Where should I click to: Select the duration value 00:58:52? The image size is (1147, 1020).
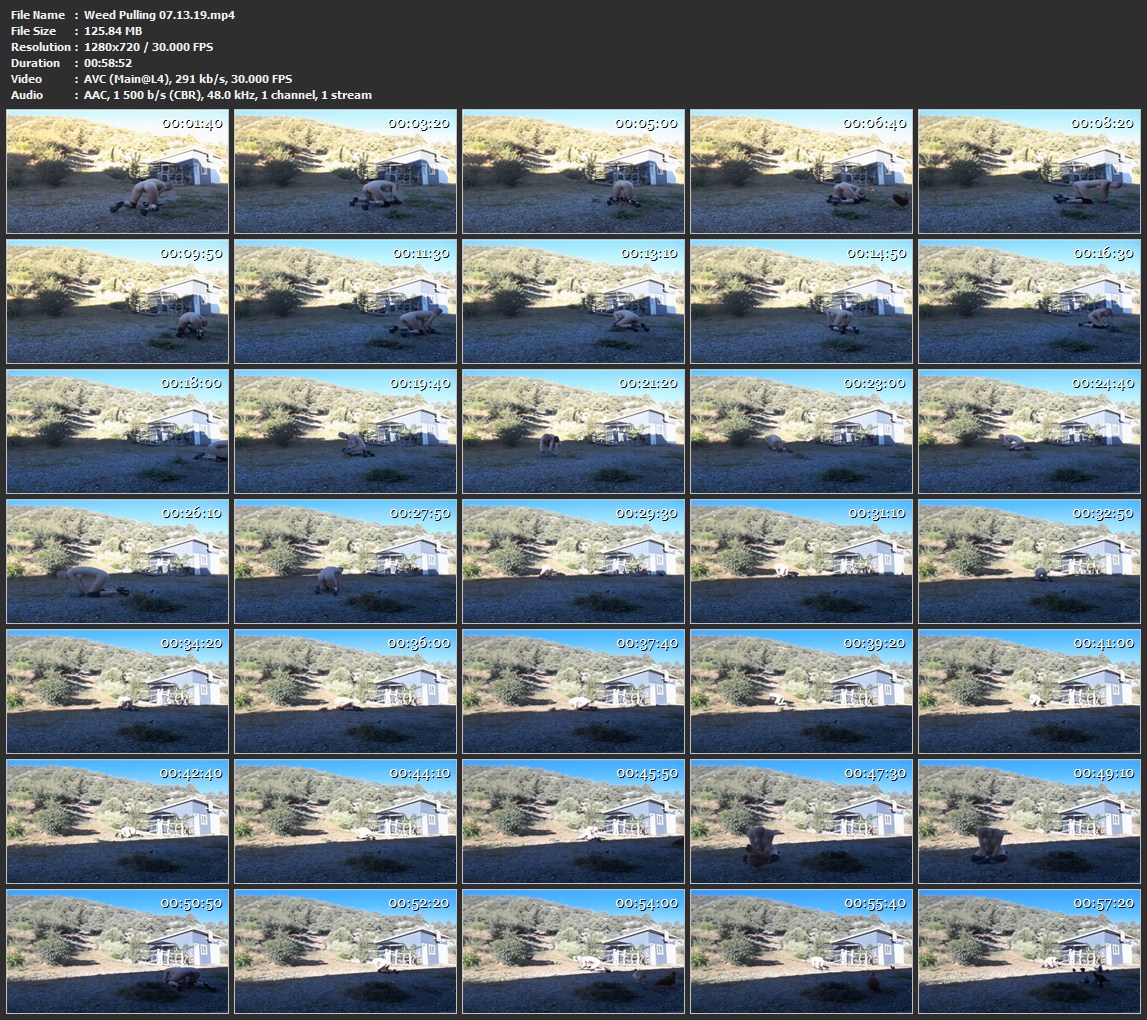pyautogui.click(x=108, y=63)
